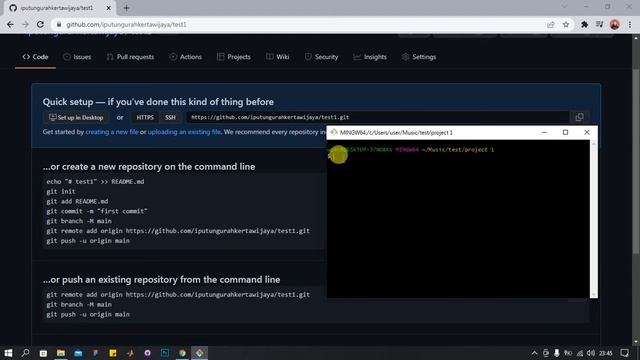
Task: Click the 'git add README.md' line
Action: [x=77, y=201]
